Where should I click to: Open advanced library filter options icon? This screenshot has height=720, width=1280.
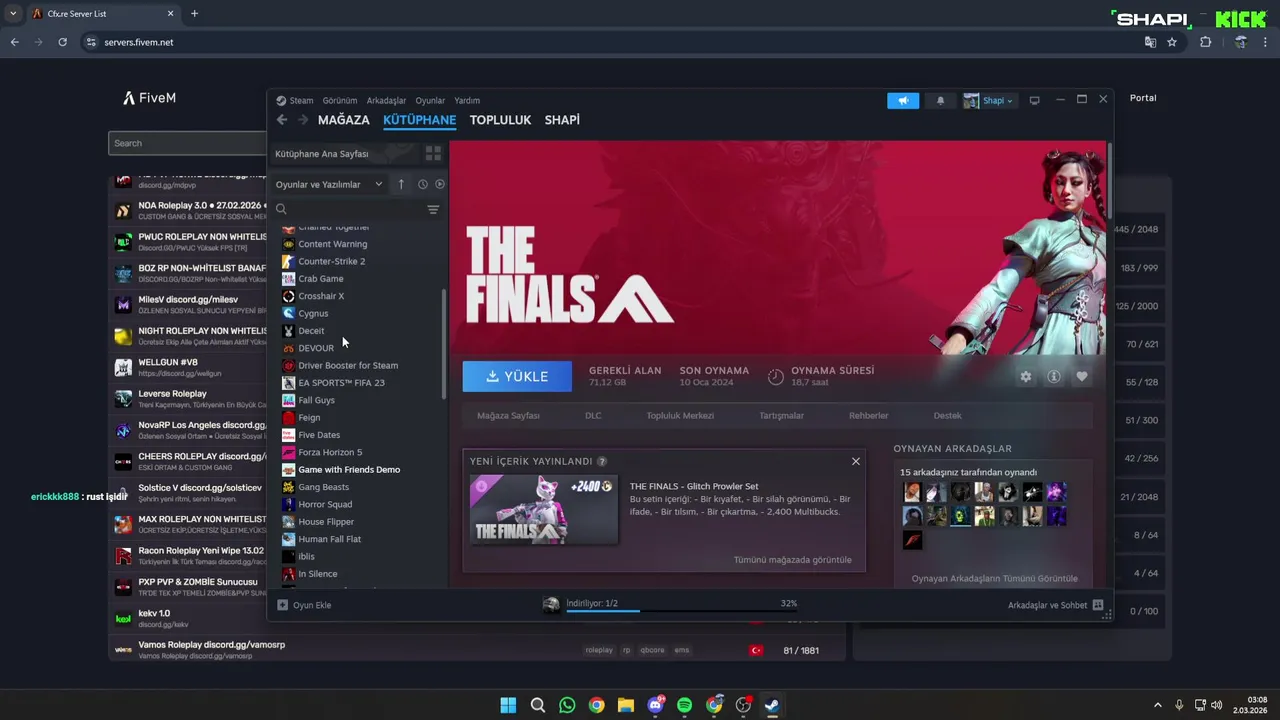click(x=433, y=209)
